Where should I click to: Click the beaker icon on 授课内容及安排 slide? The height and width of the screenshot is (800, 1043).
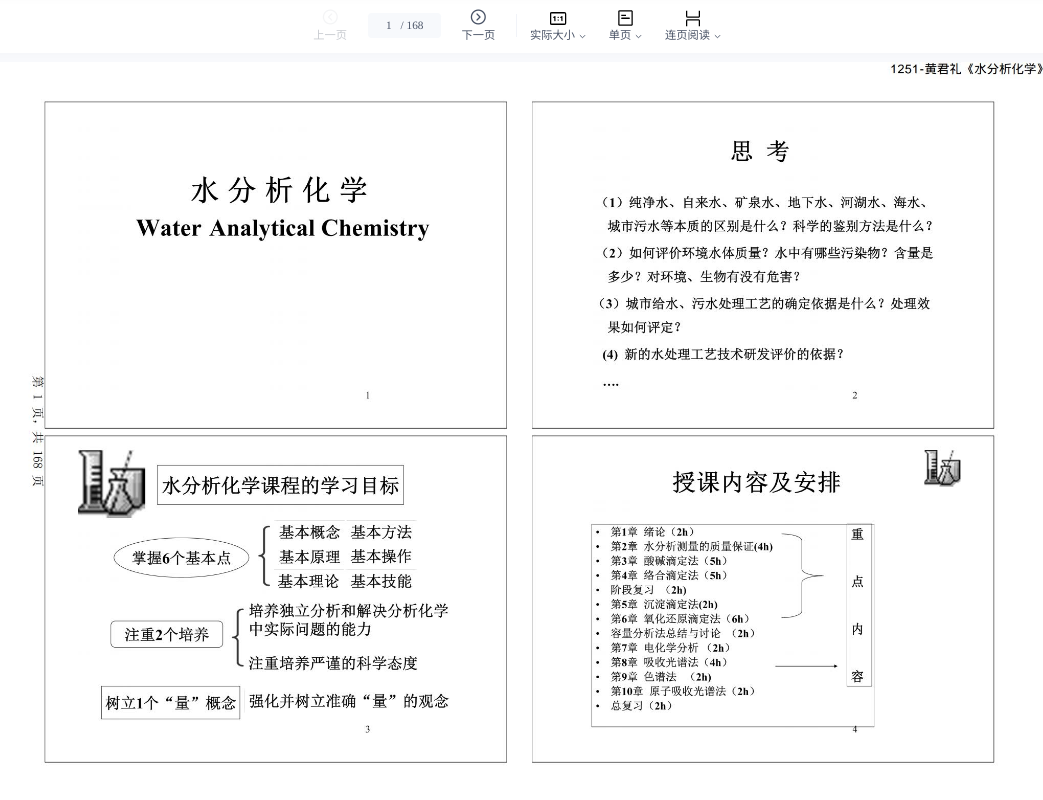tap(941, 468)
